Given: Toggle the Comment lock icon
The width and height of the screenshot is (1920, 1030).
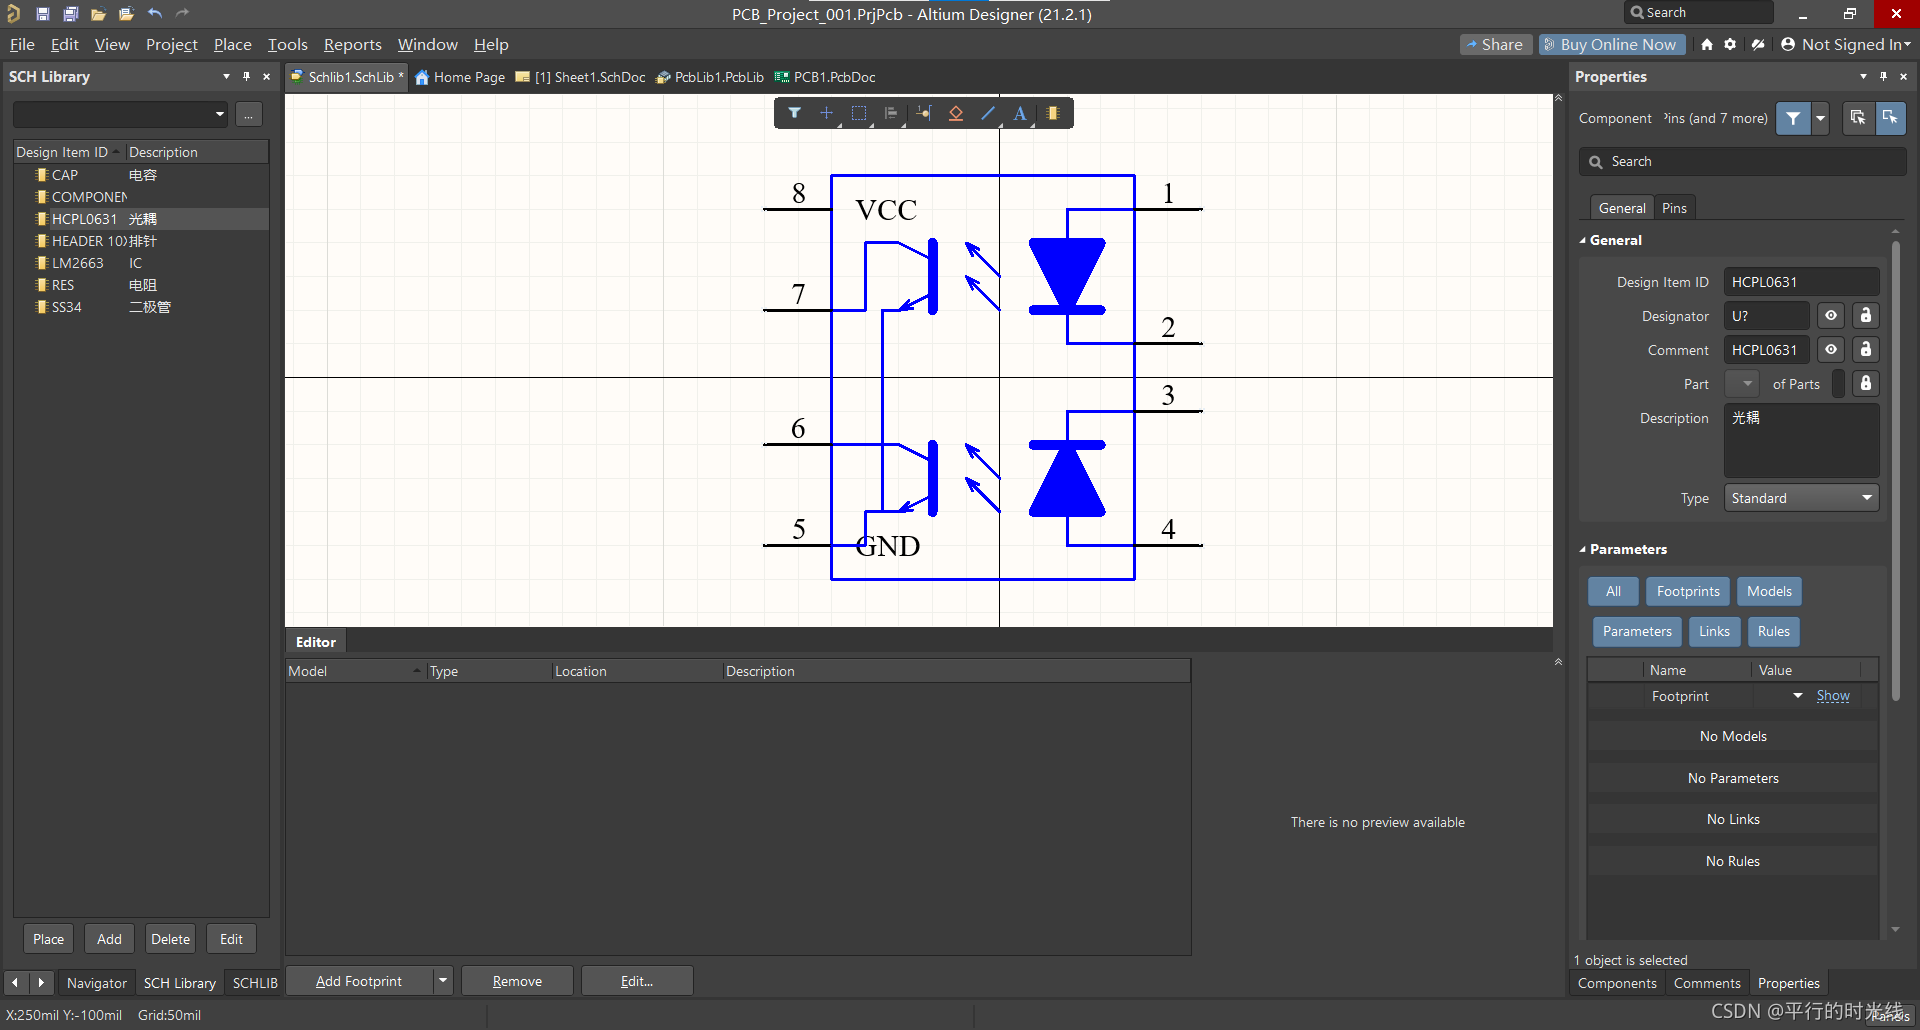Looking at the screenshot, I should (1866, 350).
